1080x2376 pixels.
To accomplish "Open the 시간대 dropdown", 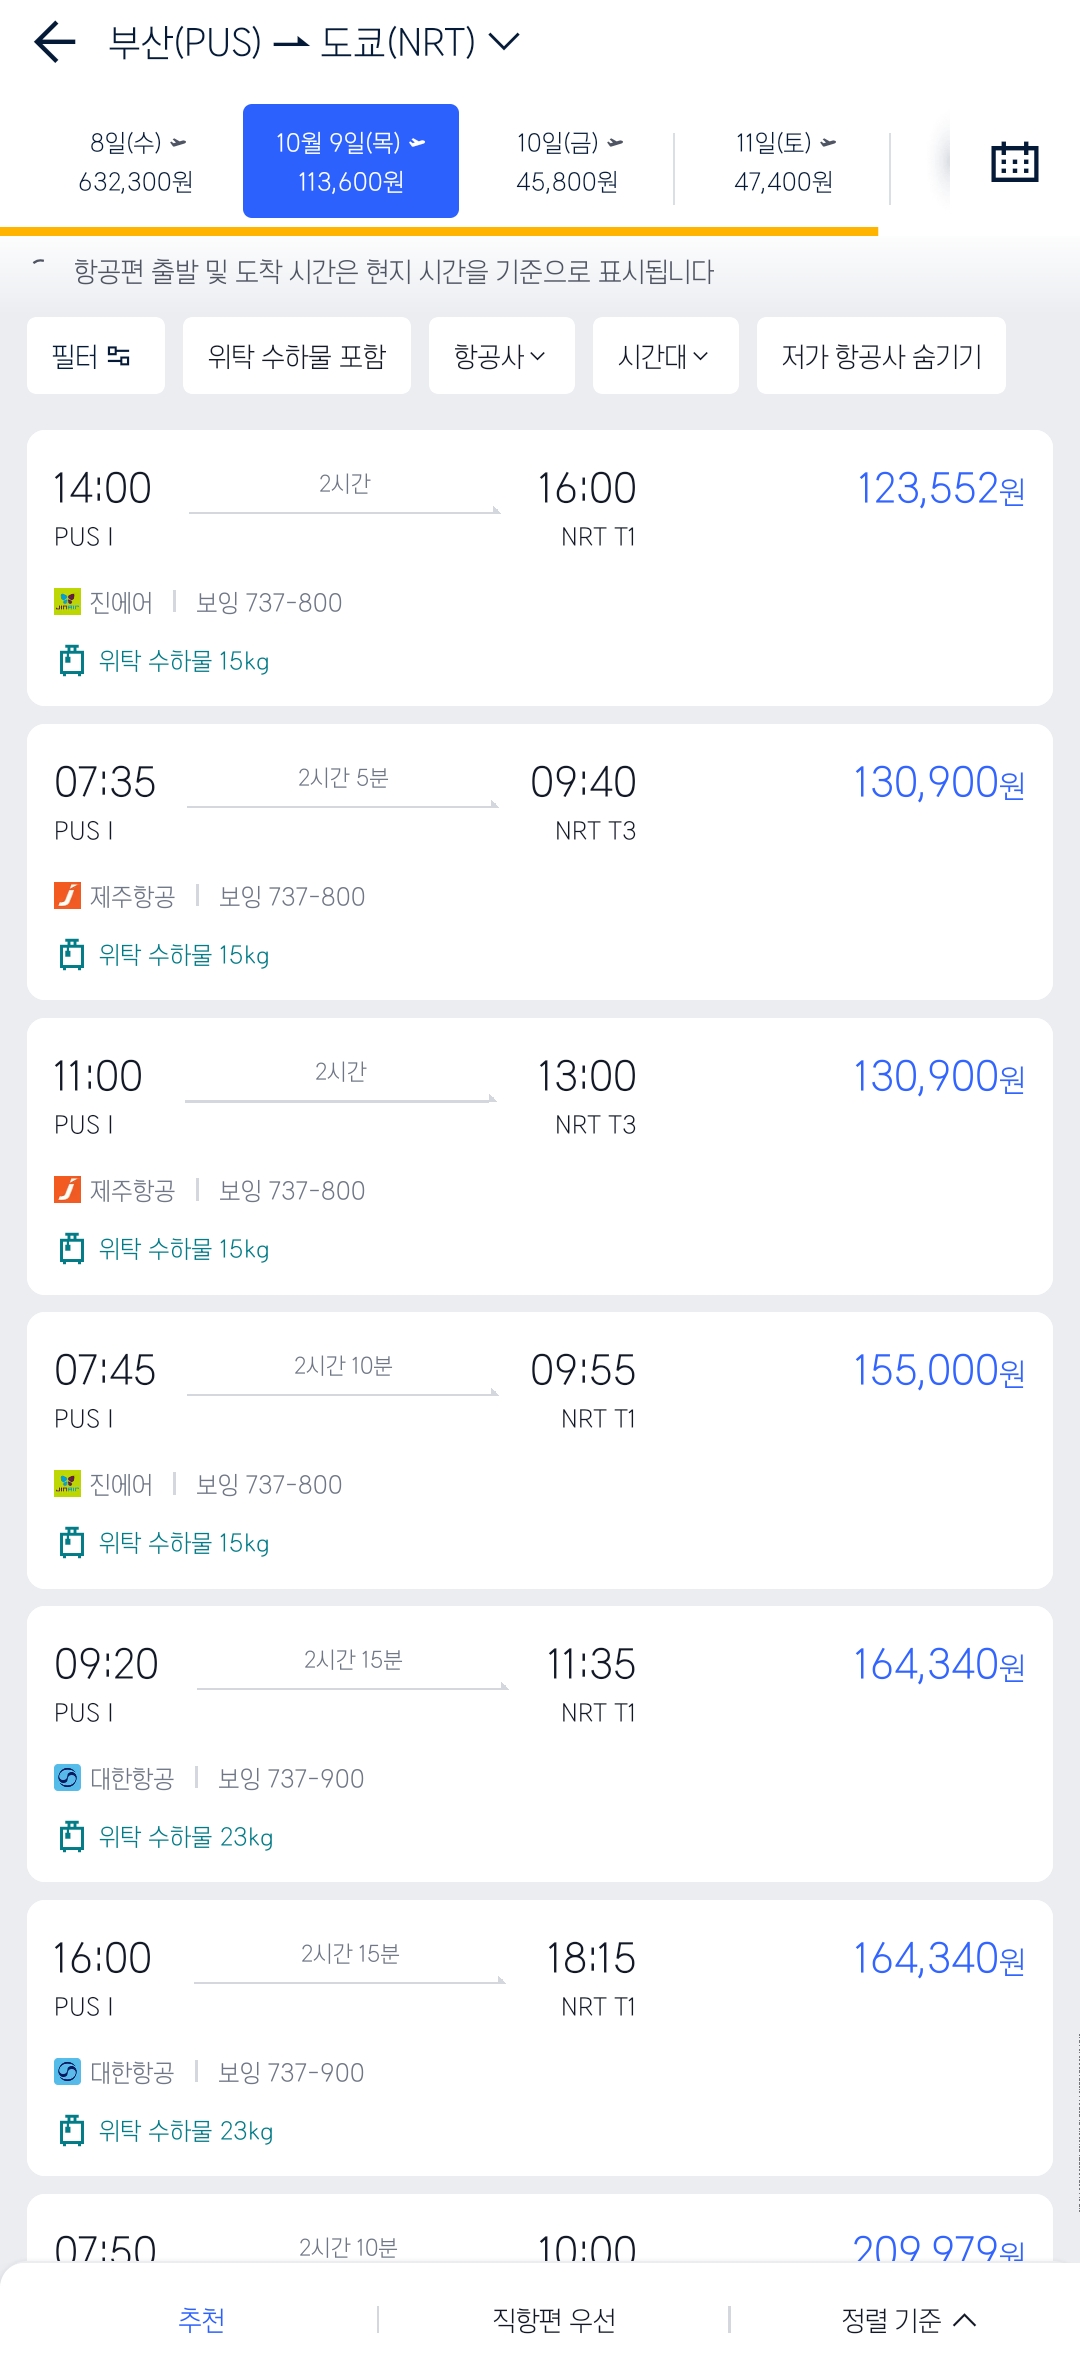I will point(665,356).
